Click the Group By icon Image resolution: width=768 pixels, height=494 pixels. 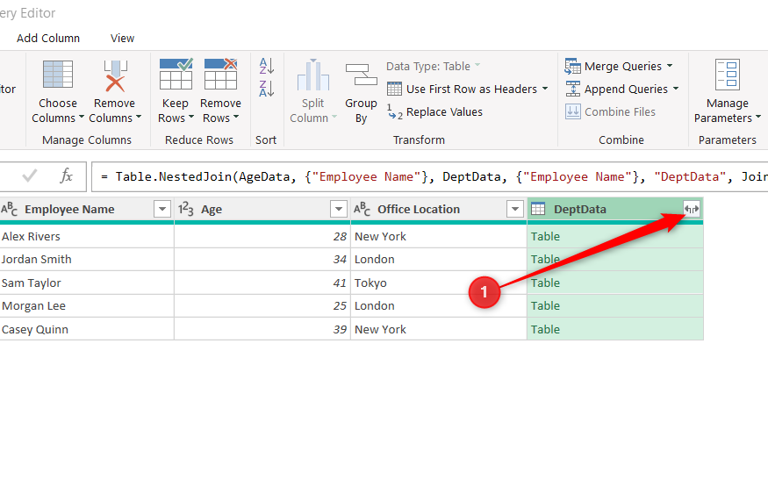tap(361, 74)
